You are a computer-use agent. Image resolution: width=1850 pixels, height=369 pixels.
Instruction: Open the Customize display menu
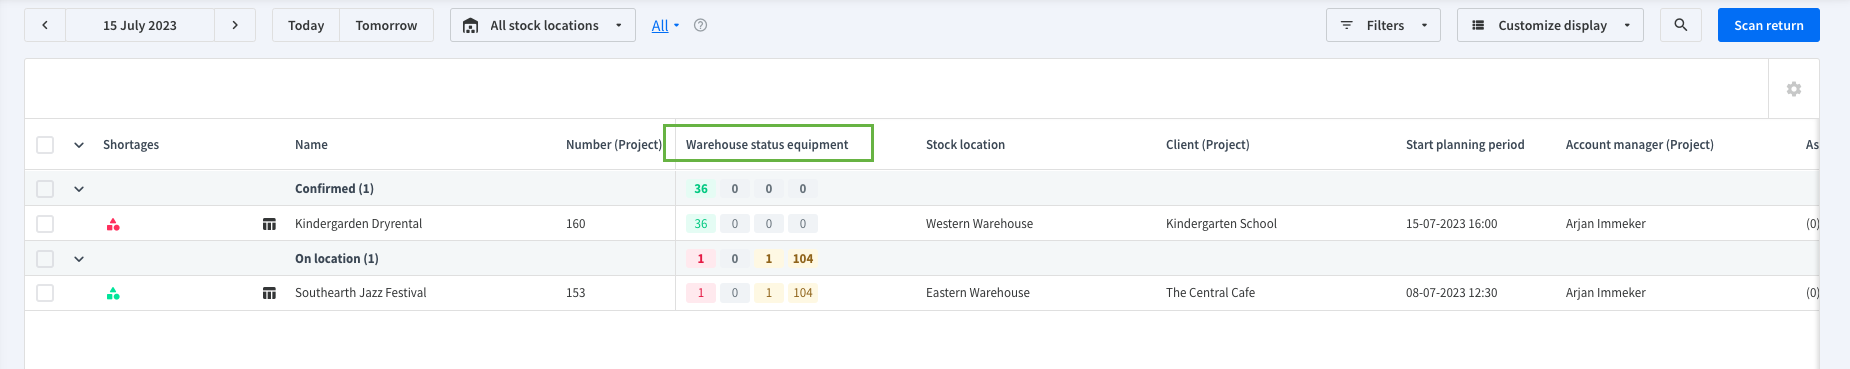(1551, 25)
